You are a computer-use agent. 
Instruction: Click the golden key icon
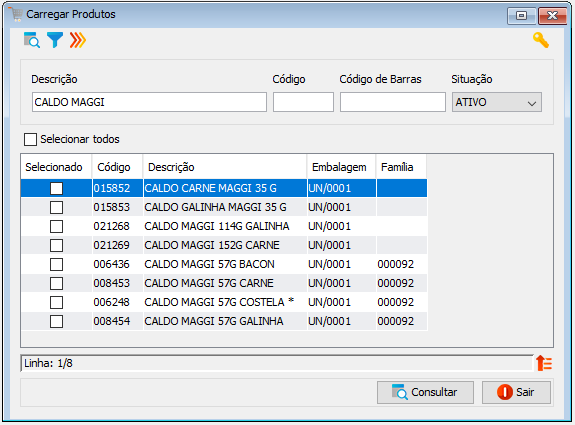pyautogui.click(x=541, y=40)
